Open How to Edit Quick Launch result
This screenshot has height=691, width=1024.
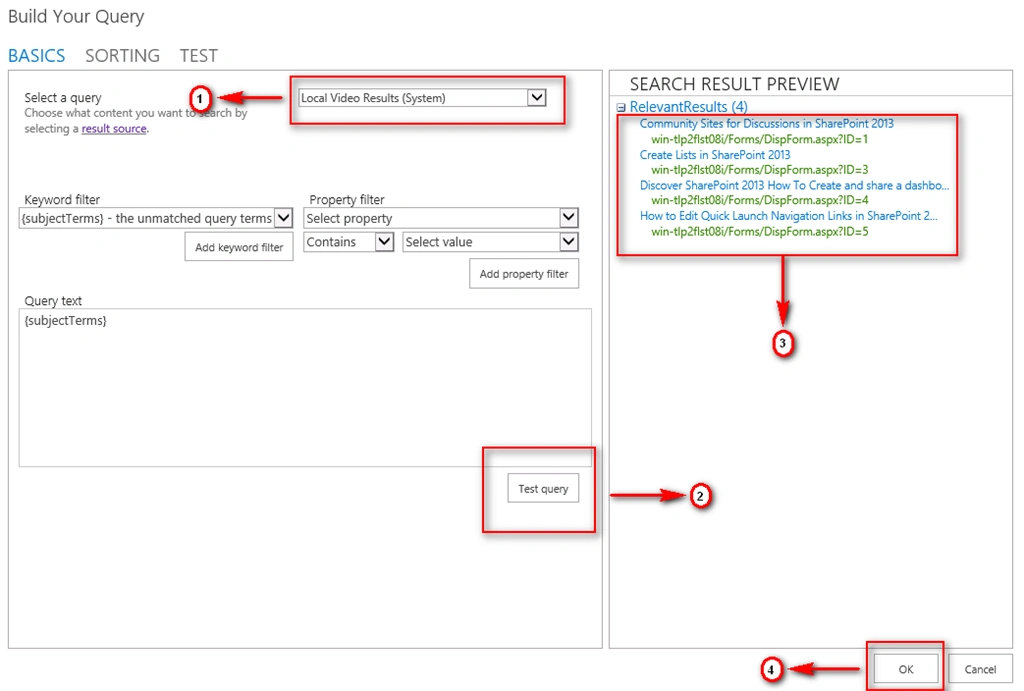(x=788, y=216)
